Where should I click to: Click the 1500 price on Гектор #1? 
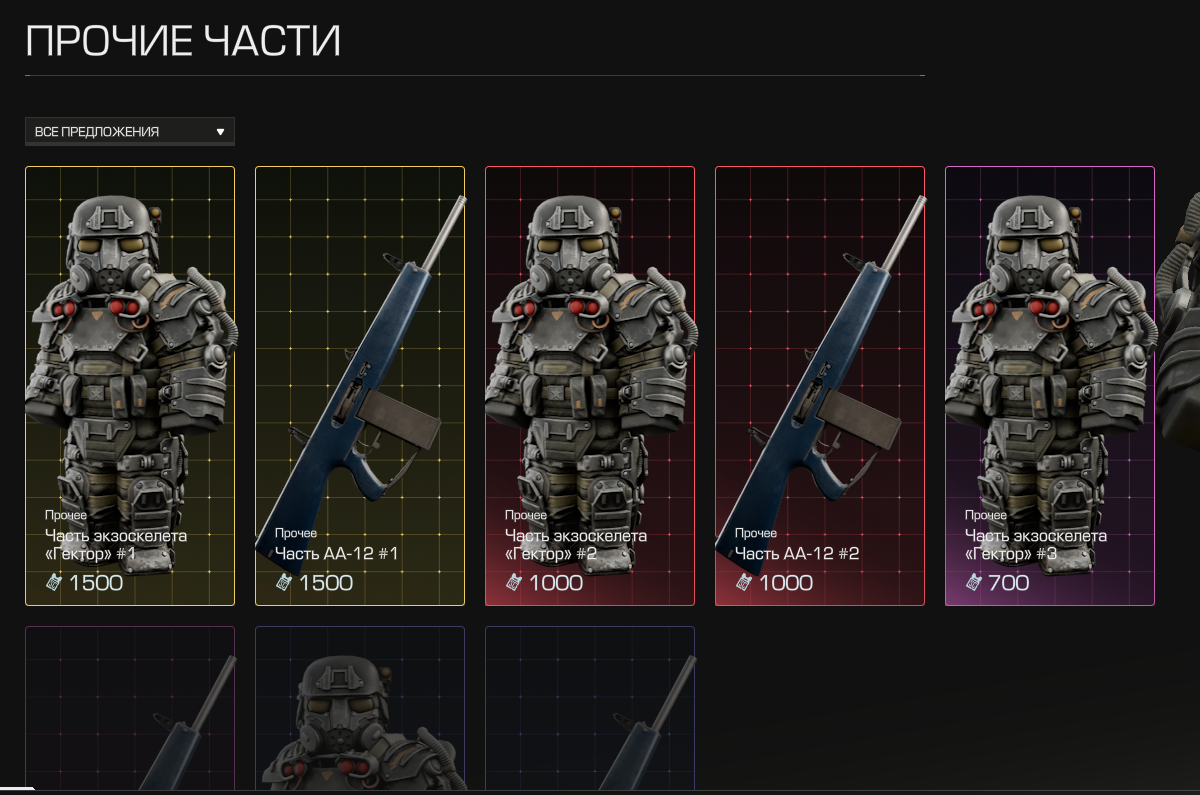[96, 583]
